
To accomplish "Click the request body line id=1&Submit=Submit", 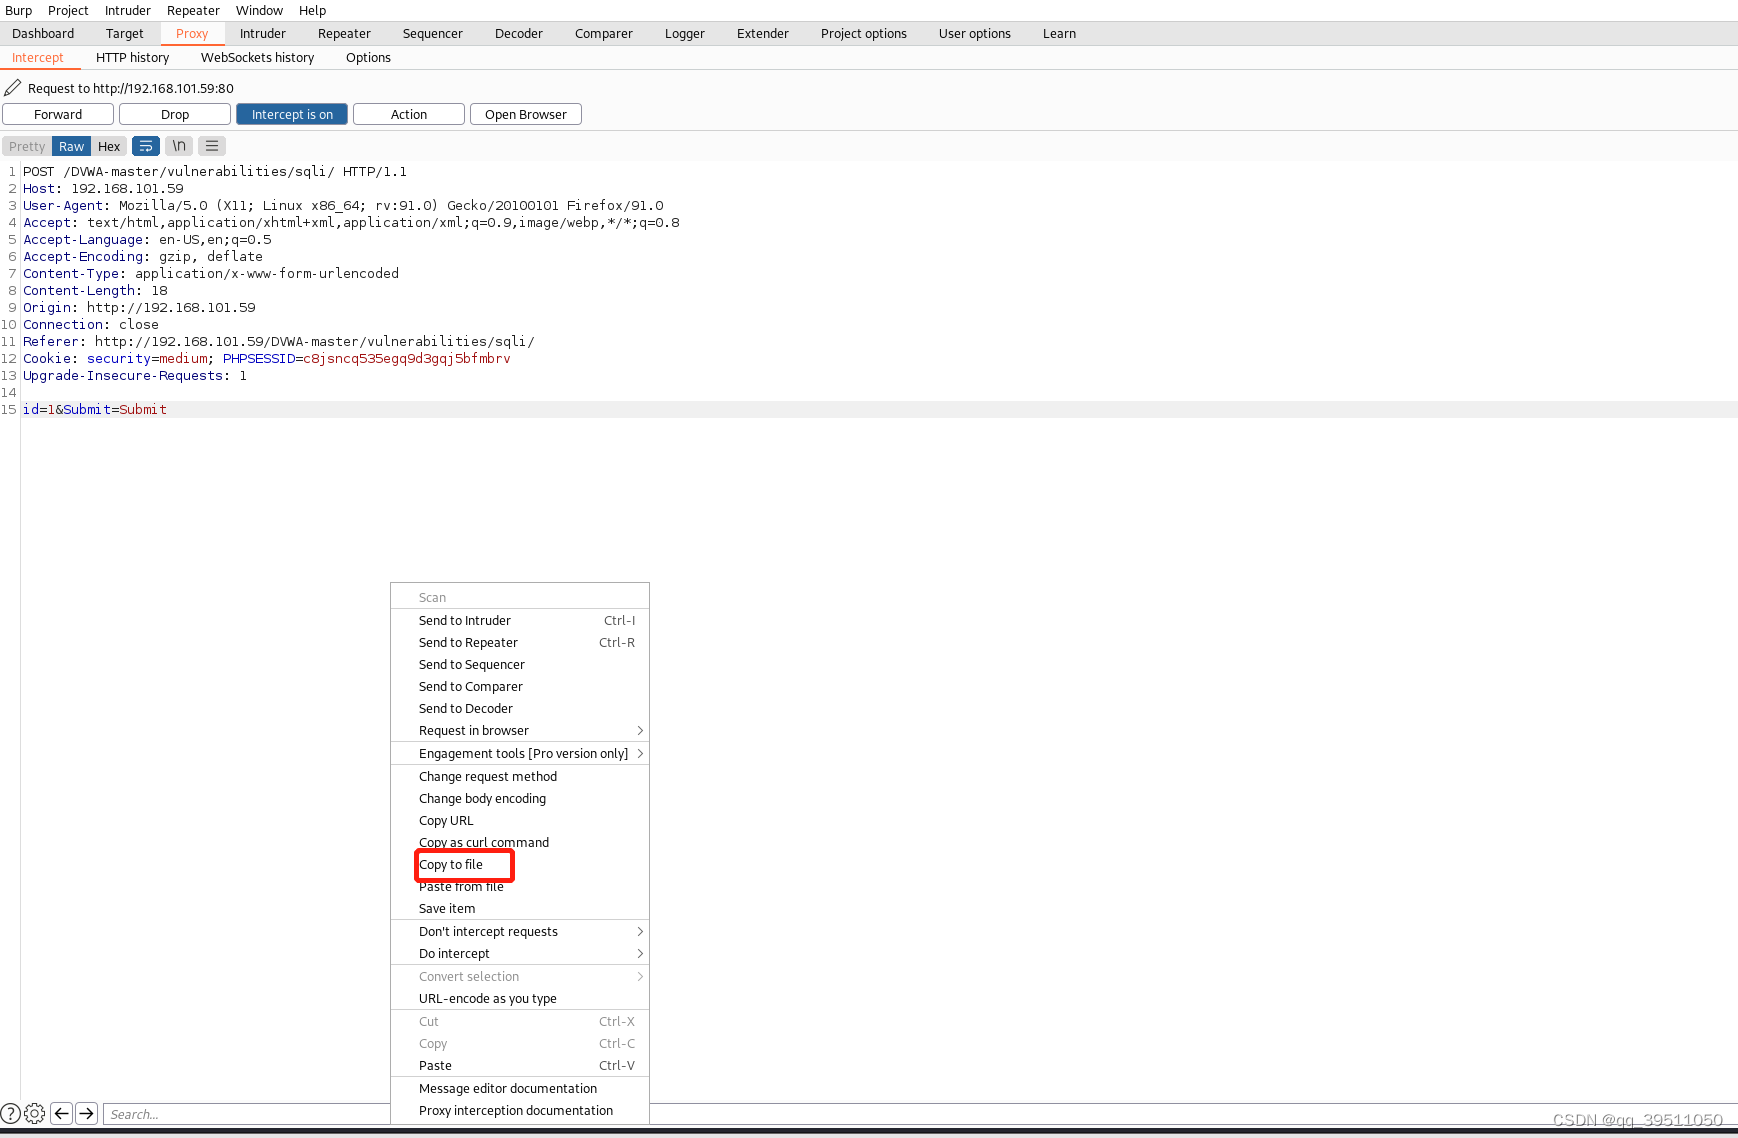I will point(95,410).
